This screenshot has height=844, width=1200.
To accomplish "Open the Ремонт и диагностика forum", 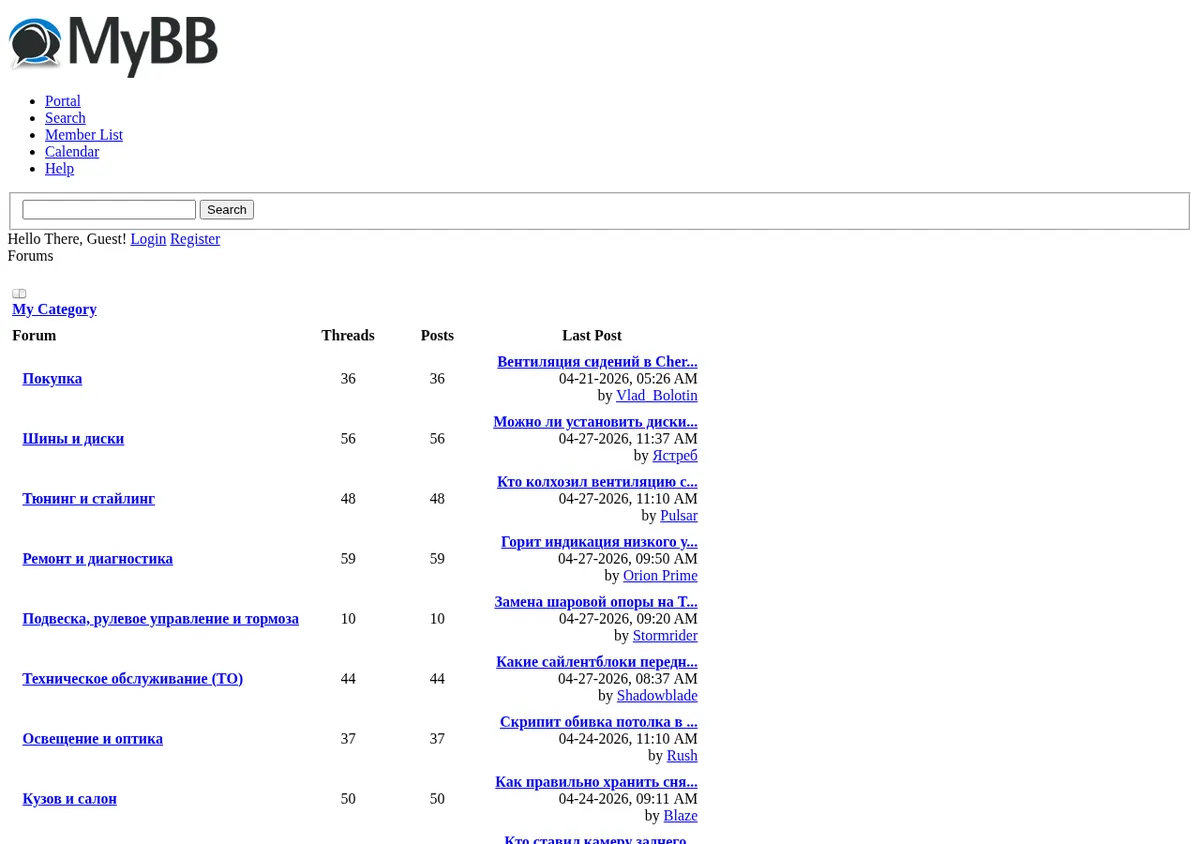I will [x=98, y=559].
